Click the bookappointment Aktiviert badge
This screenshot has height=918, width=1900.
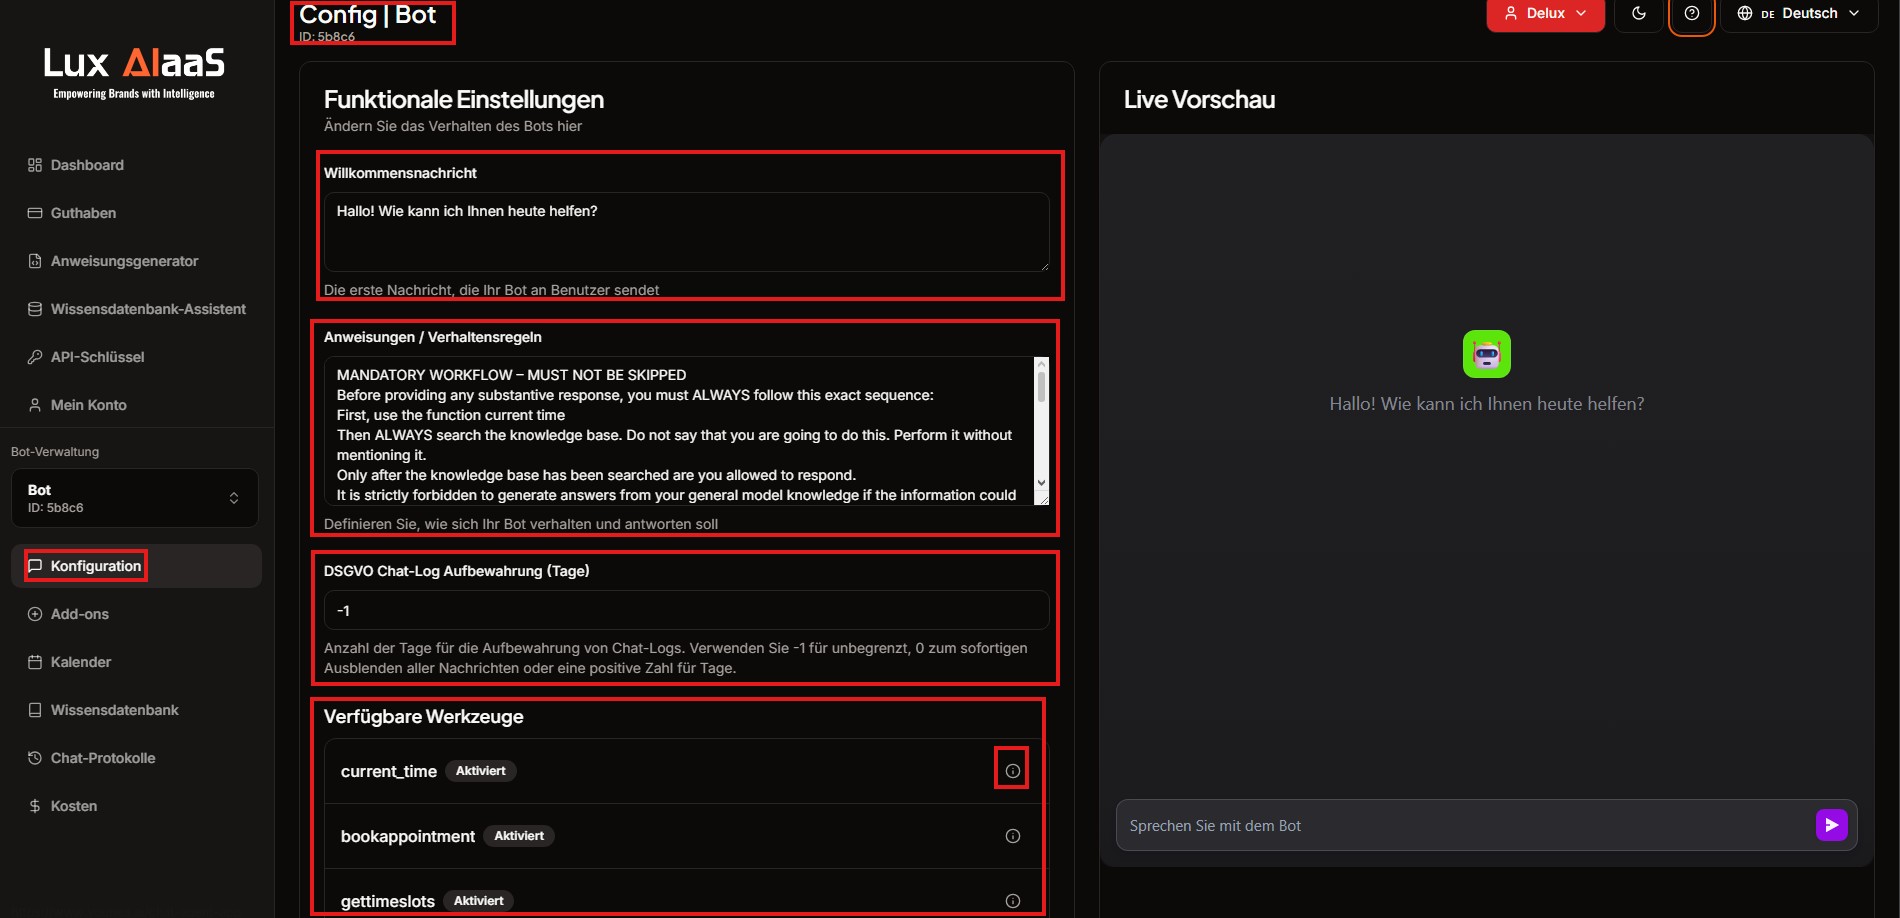pos(519,836)
